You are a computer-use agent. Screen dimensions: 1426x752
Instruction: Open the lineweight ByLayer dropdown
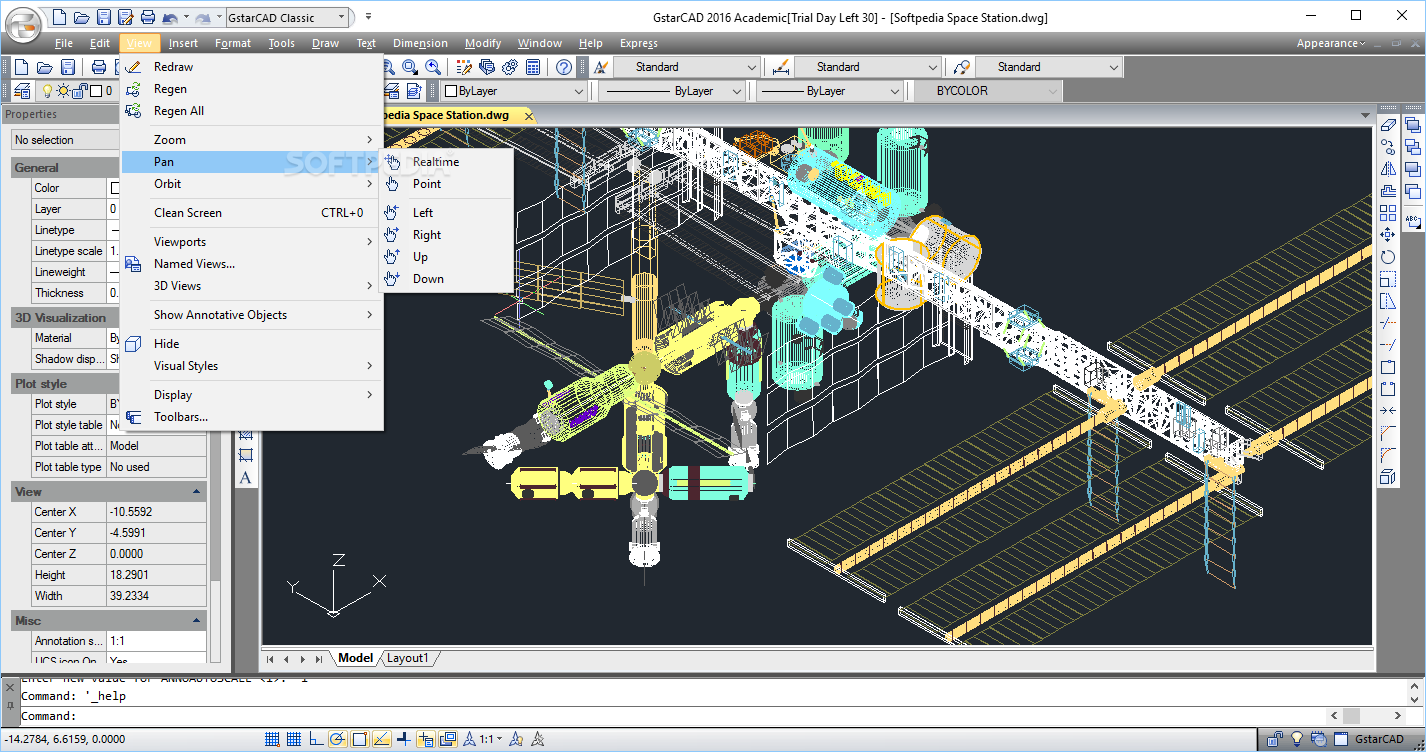(830, 91)
